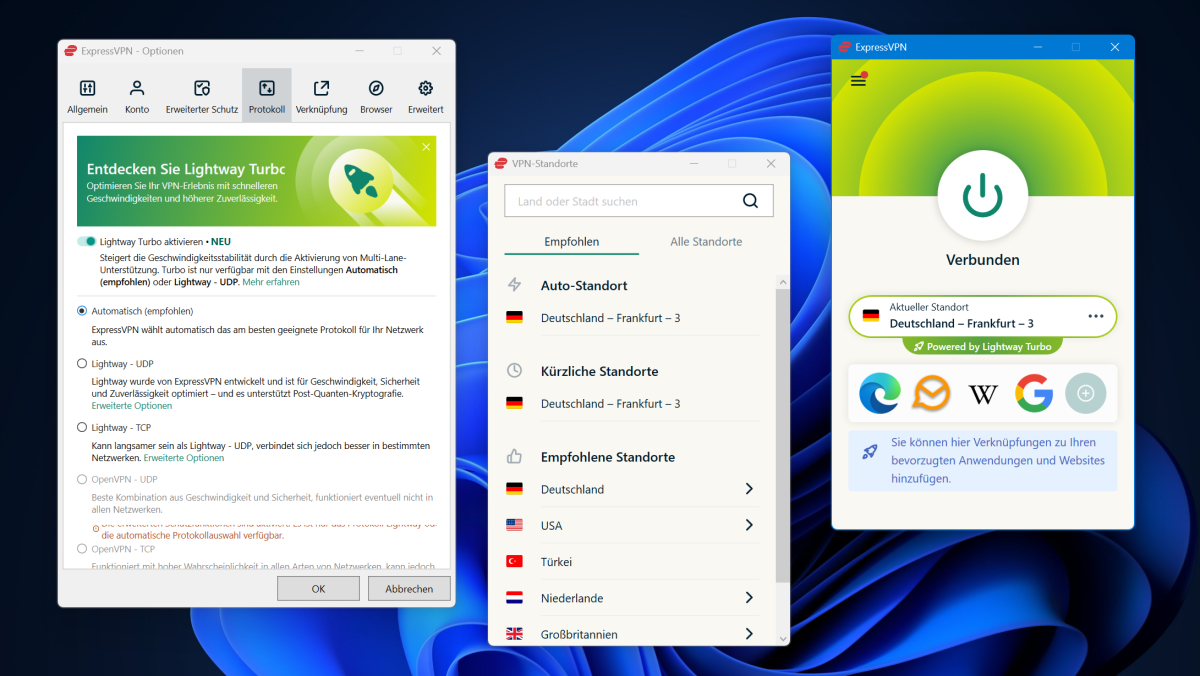Screen dimensions: 1200x676
Task: Click the rocket icon in the shortcut hint
Action: click(x=870, y=452)
